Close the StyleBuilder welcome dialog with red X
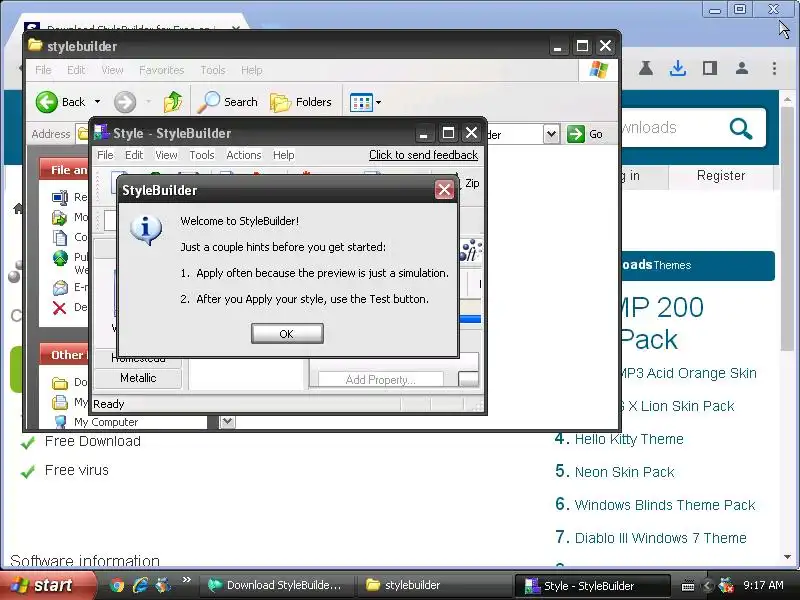The width and height of the screenshot is (800, 600). pyautogui.click(x=444, y=190)
